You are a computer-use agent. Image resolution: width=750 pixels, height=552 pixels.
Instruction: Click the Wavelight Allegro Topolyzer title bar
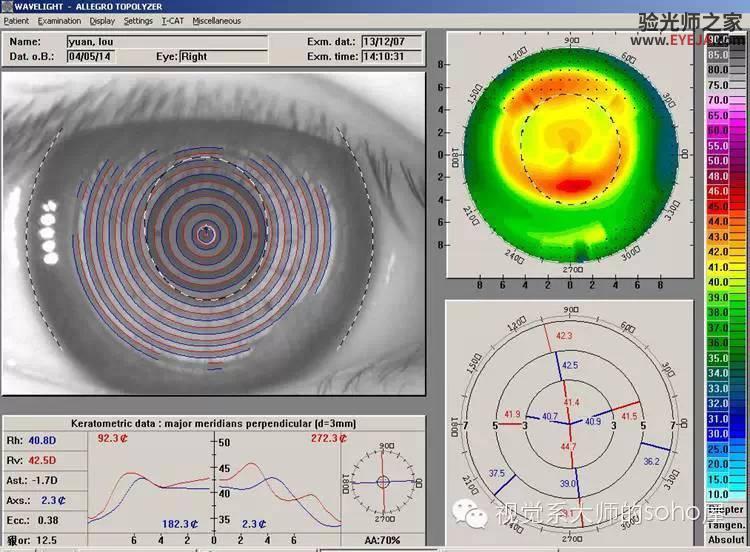[x=375, y=7]
